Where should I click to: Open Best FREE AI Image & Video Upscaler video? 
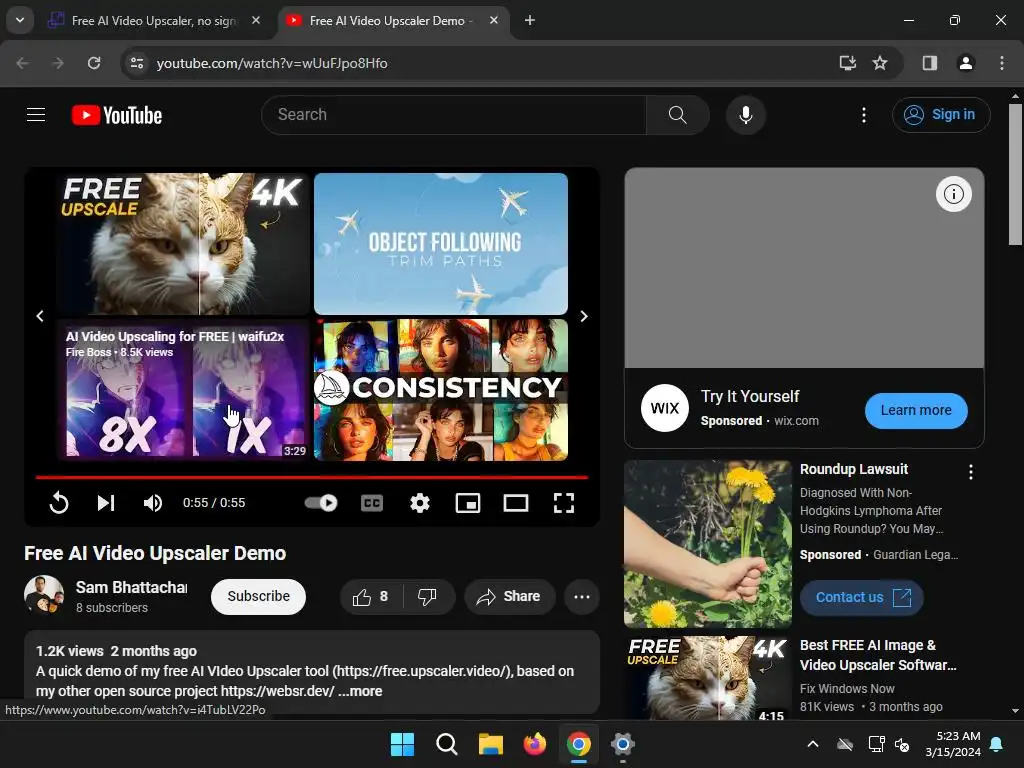click(x=878, y=655)
